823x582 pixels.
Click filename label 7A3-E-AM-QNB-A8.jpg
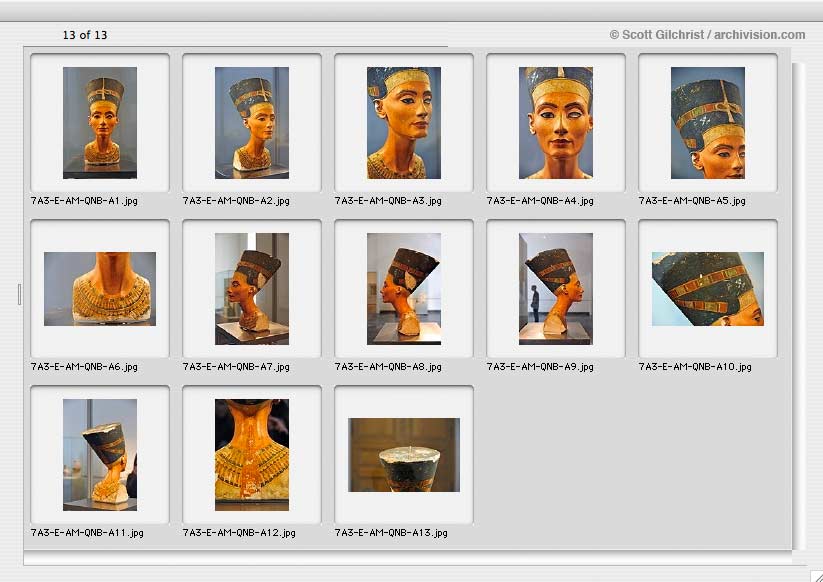click(388, 367)
